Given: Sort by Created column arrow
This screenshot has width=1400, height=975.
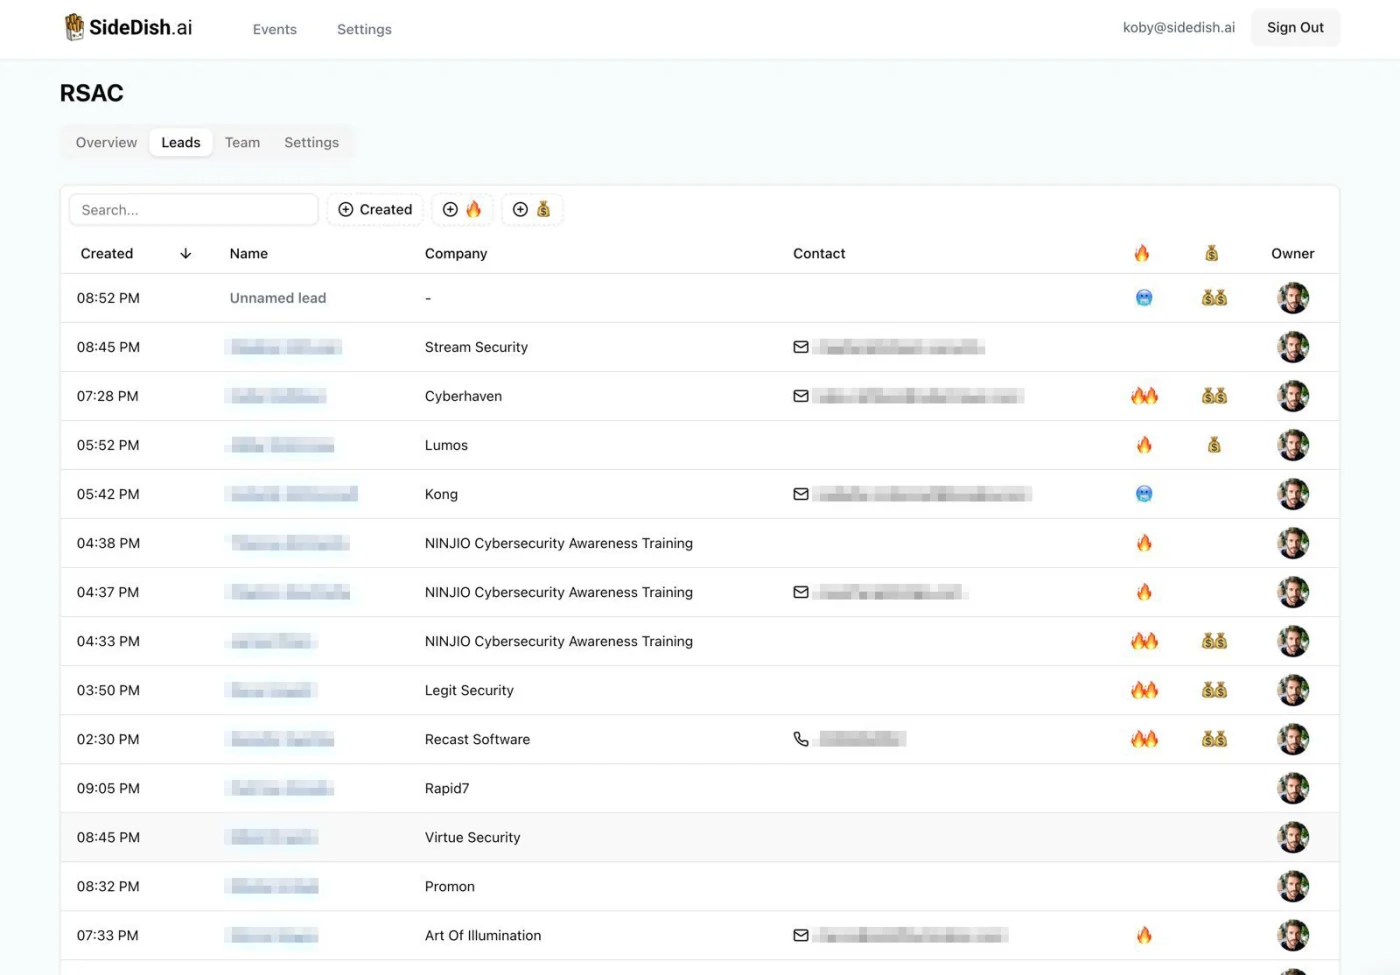Looking at the screenshot, I should tap(185, 253).
